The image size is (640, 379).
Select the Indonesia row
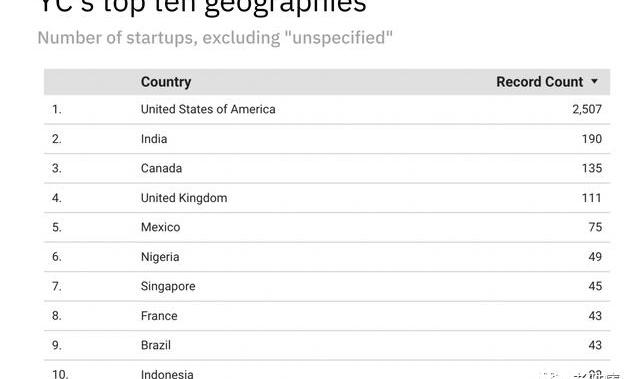coord(327,370)
